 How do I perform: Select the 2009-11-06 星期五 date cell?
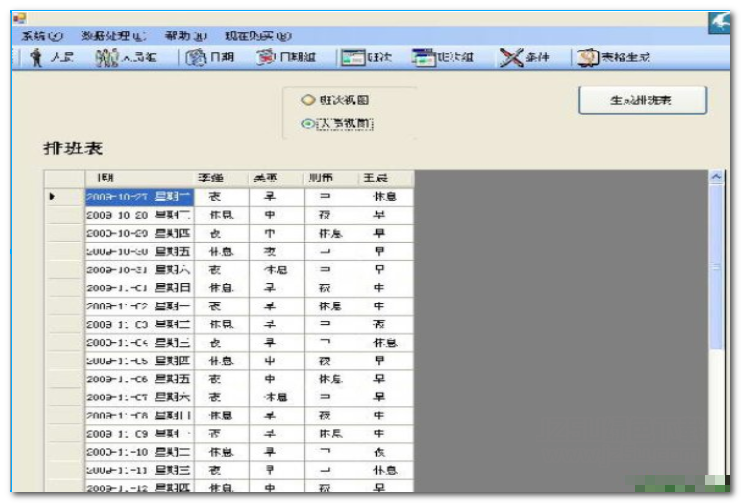(x=139, y=379)
